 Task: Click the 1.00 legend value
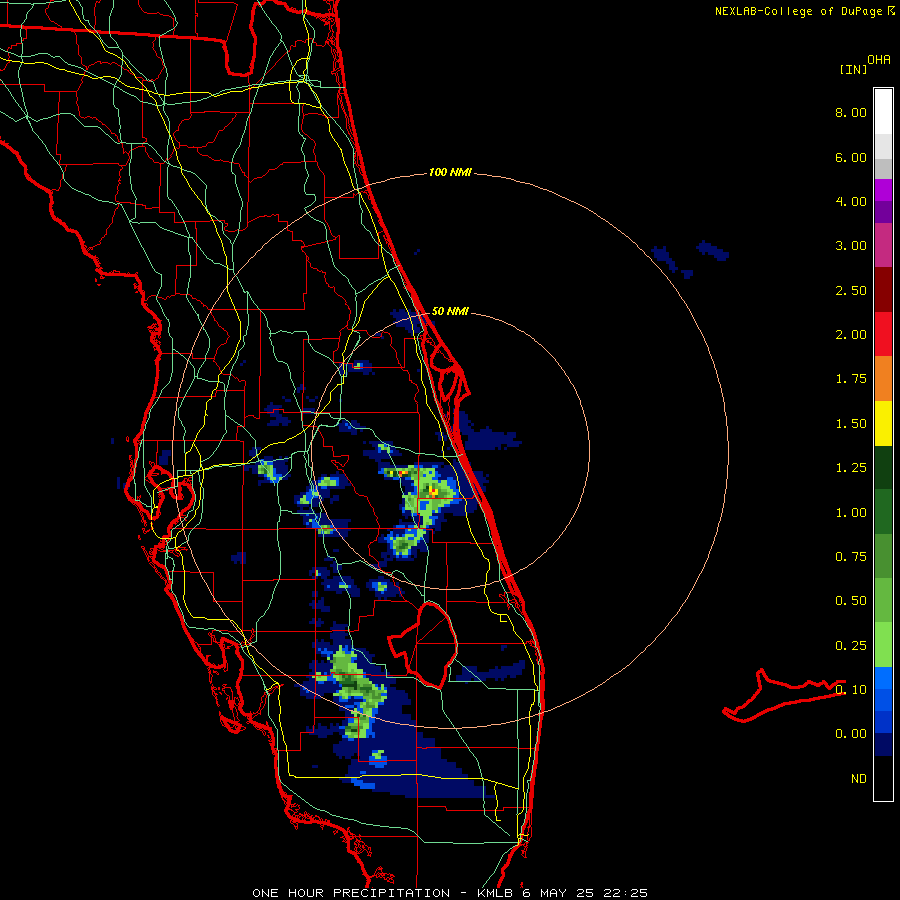(851, 513)
